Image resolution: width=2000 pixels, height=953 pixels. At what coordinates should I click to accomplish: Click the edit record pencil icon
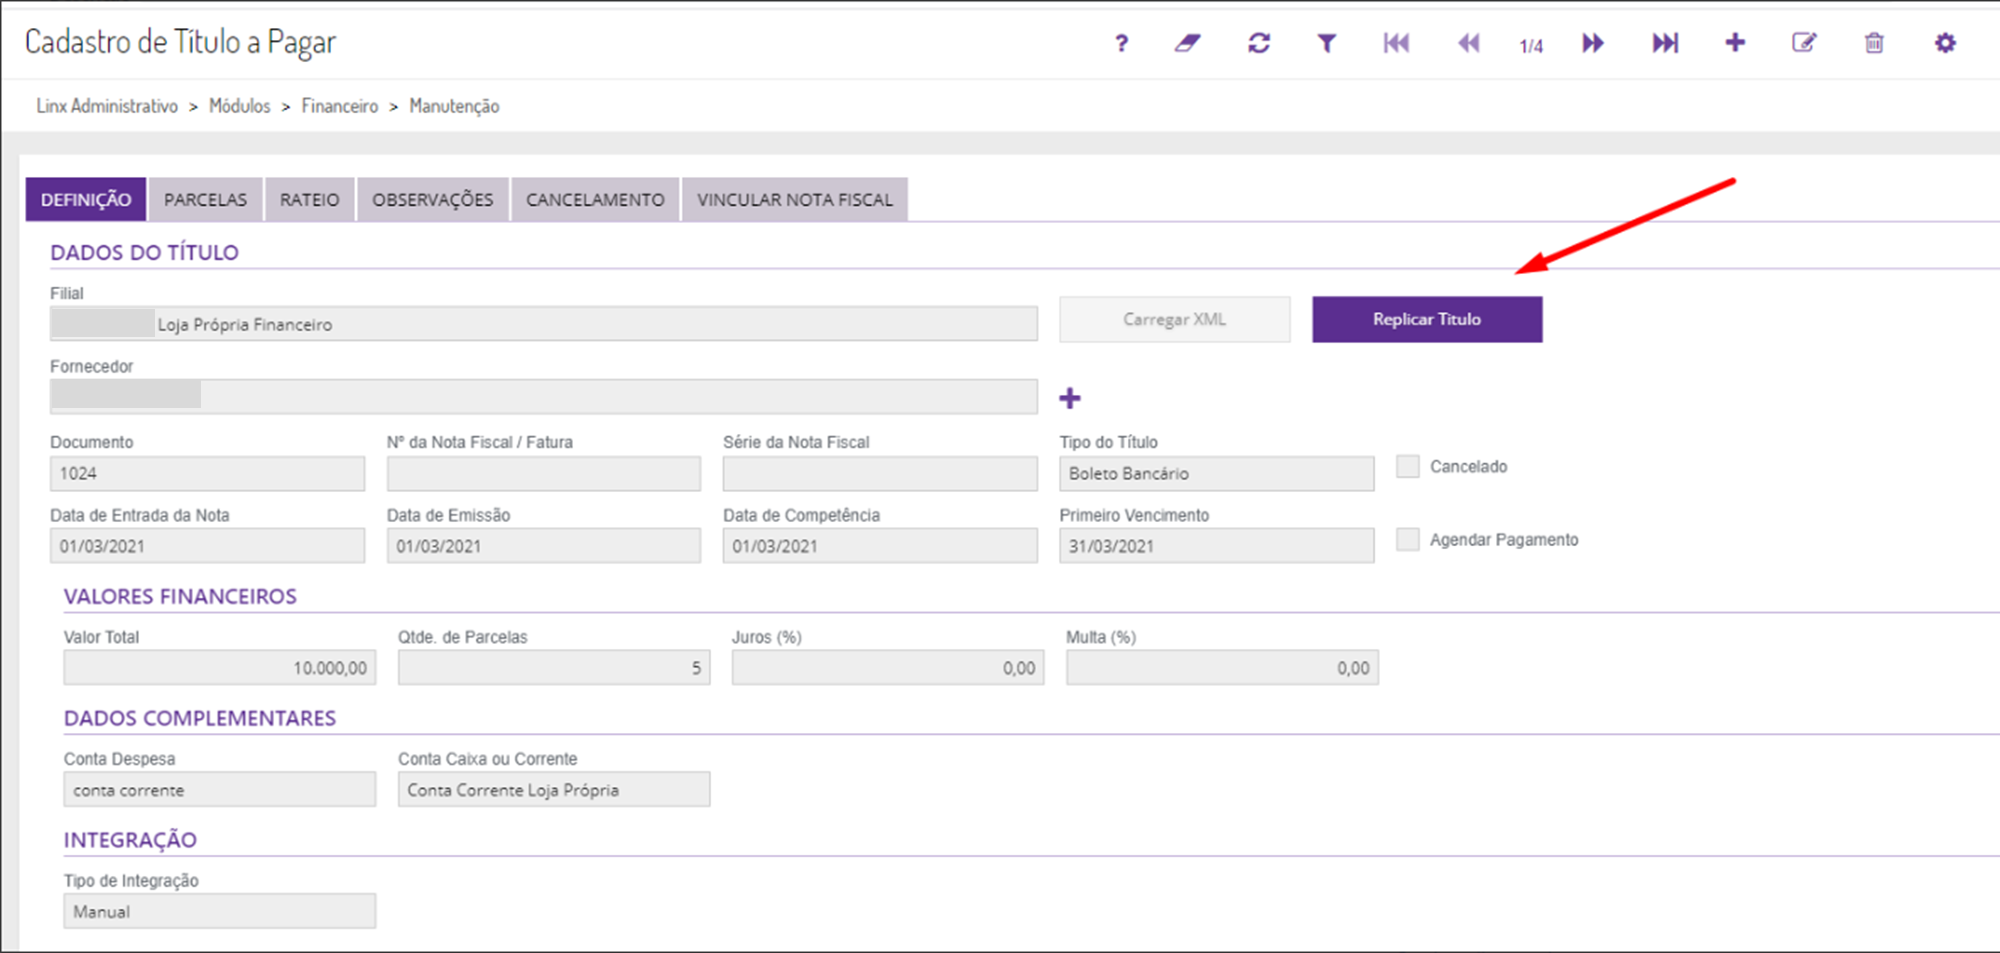[1804, 43]
